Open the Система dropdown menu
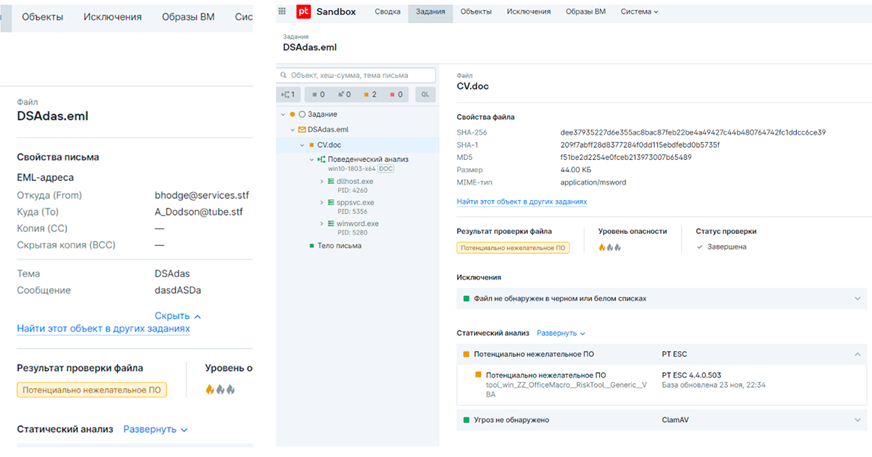This screenshot has width=872, height=457. point(640,11)
